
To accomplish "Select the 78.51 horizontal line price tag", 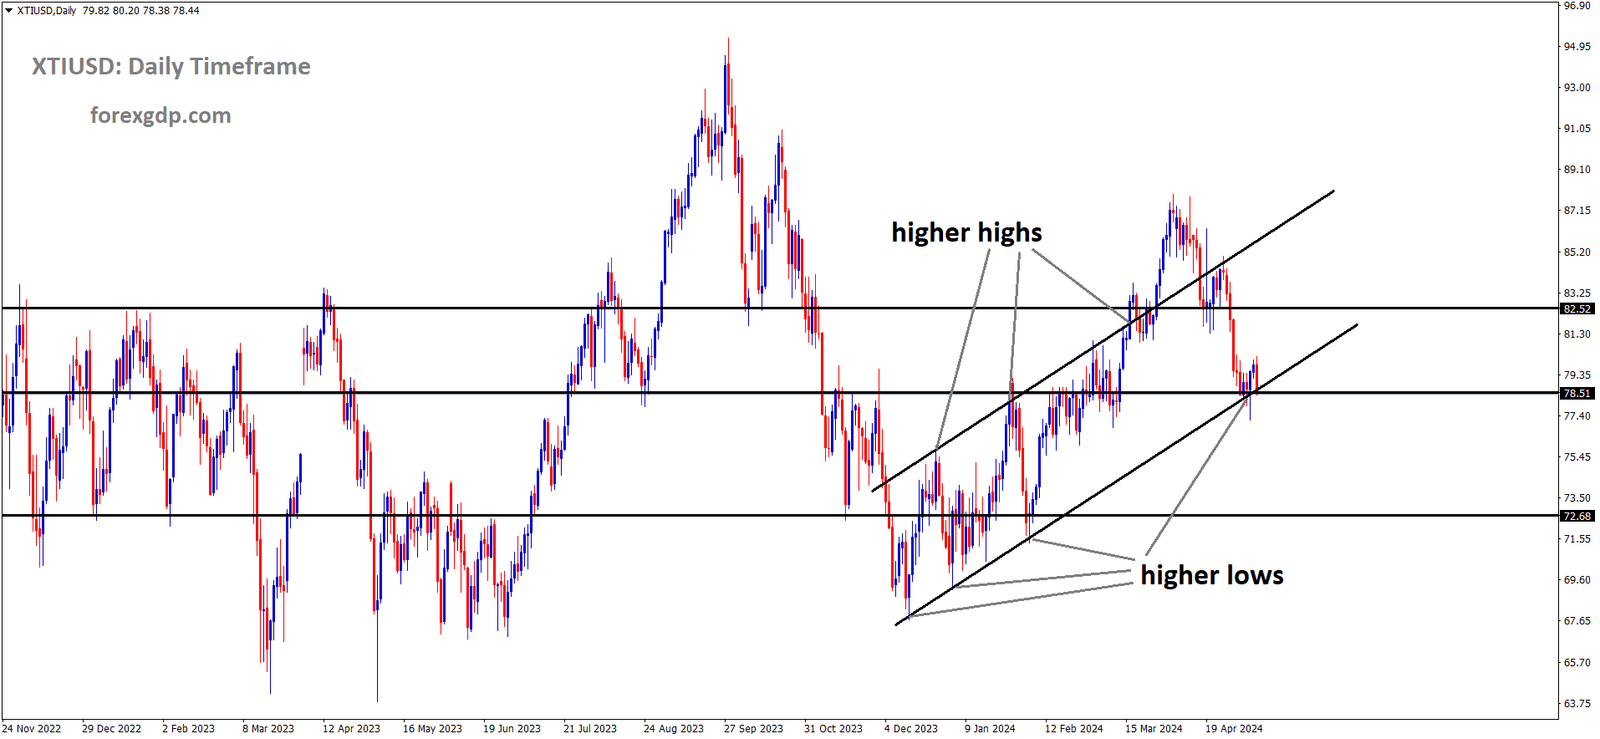I will pos(1577,393).
